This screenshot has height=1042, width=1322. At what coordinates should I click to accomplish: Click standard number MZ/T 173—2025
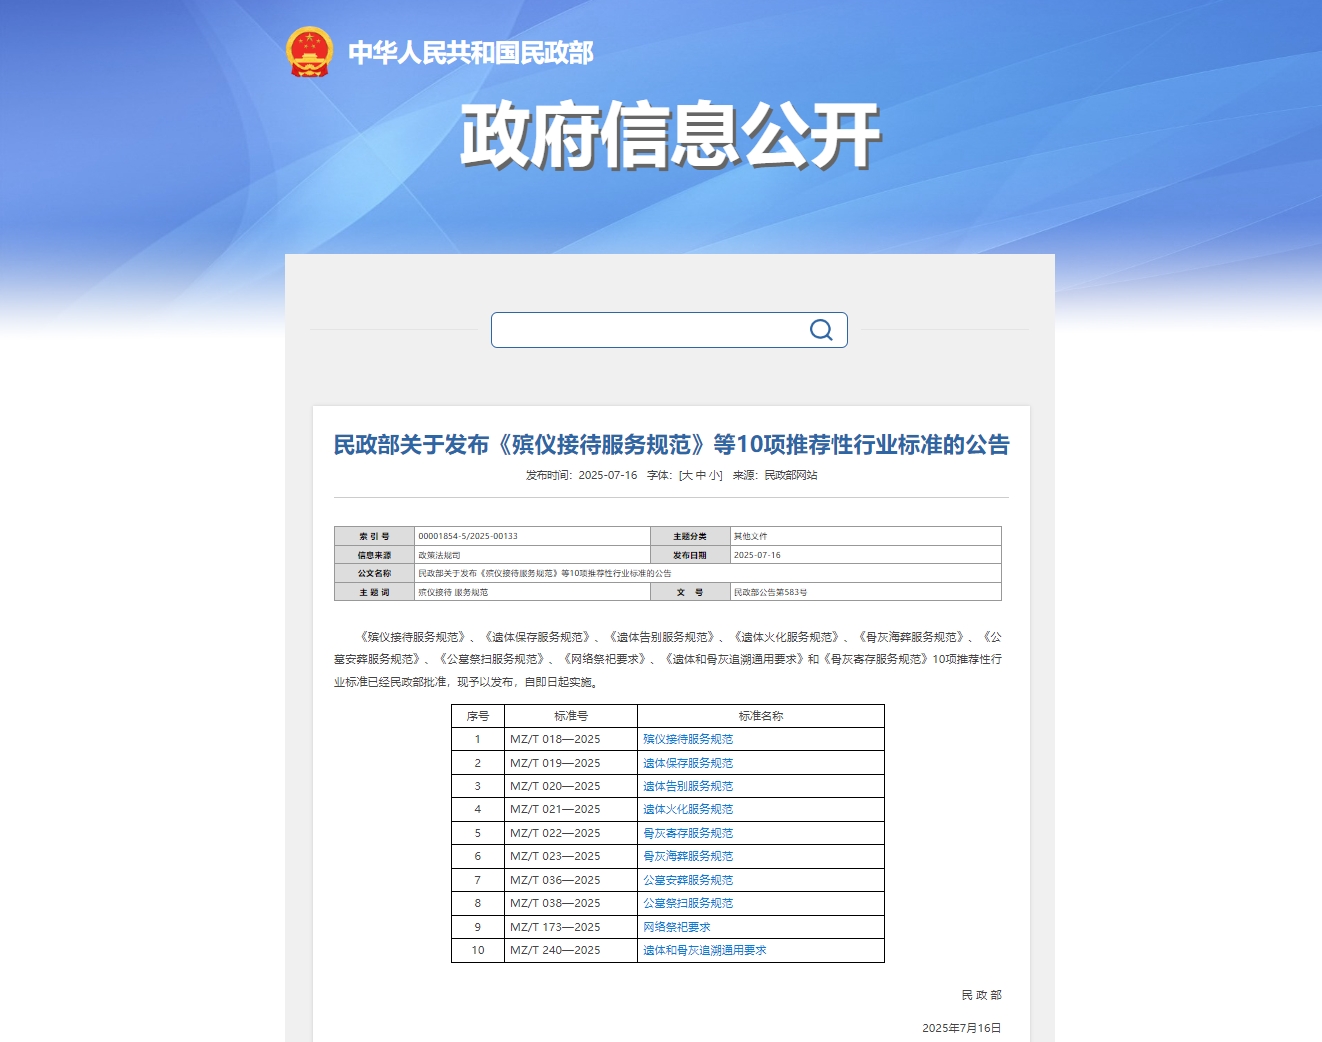tap(555, 927)
